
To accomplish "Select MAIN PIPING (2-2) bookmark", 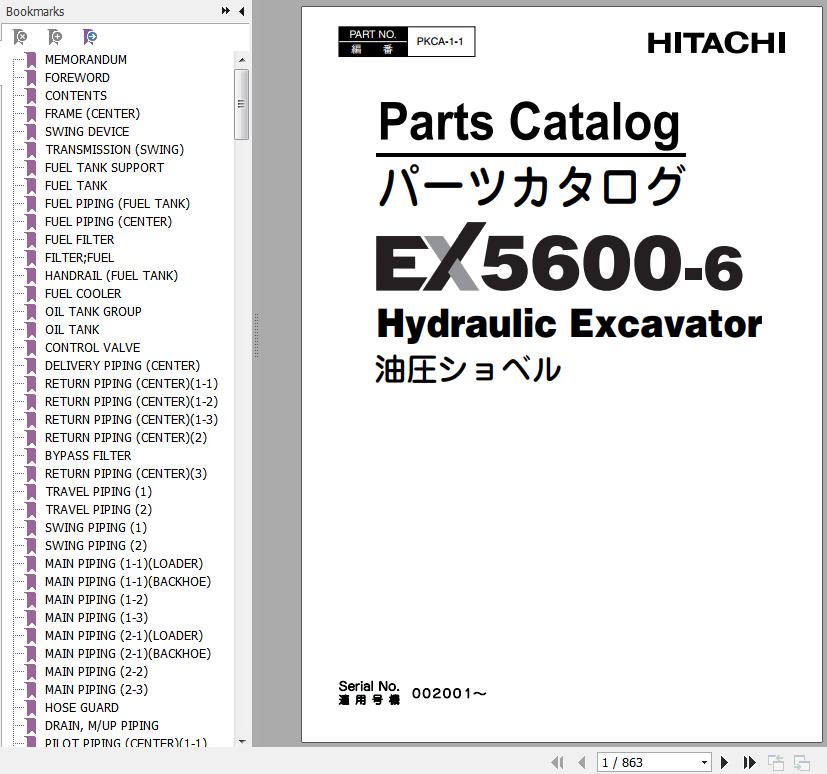I will 97,671.
